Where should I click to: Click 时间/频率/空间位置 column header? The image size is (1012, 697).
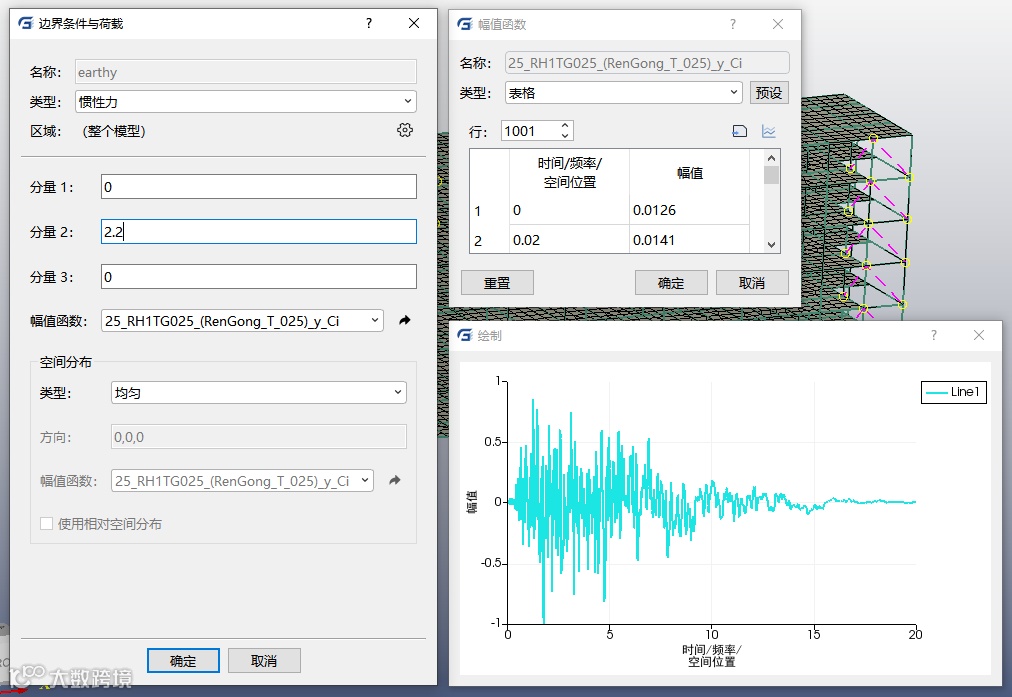[569, 173]
